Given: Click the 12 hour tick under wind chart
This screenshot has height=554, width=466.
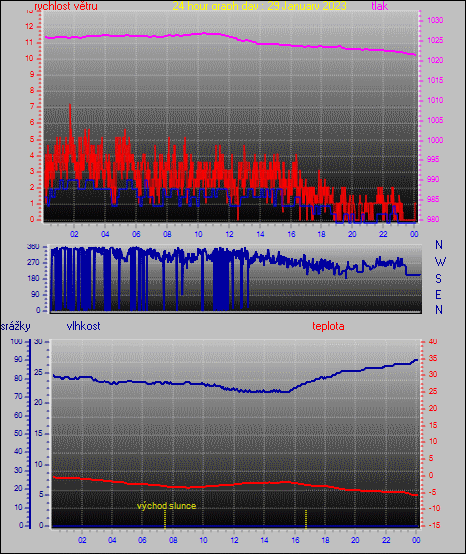Looking at the screenshot, I should tap(229, 234).
